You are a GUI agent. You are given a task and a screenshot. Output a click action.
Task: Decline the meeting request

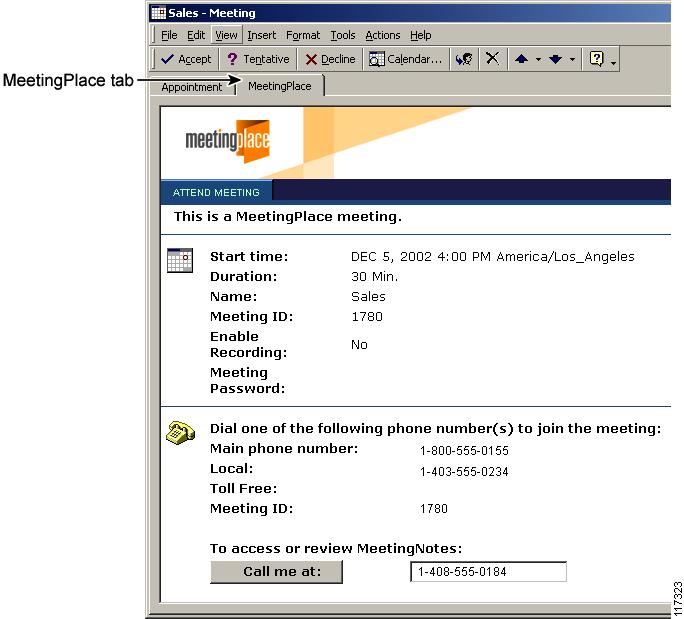pos(330,59)
